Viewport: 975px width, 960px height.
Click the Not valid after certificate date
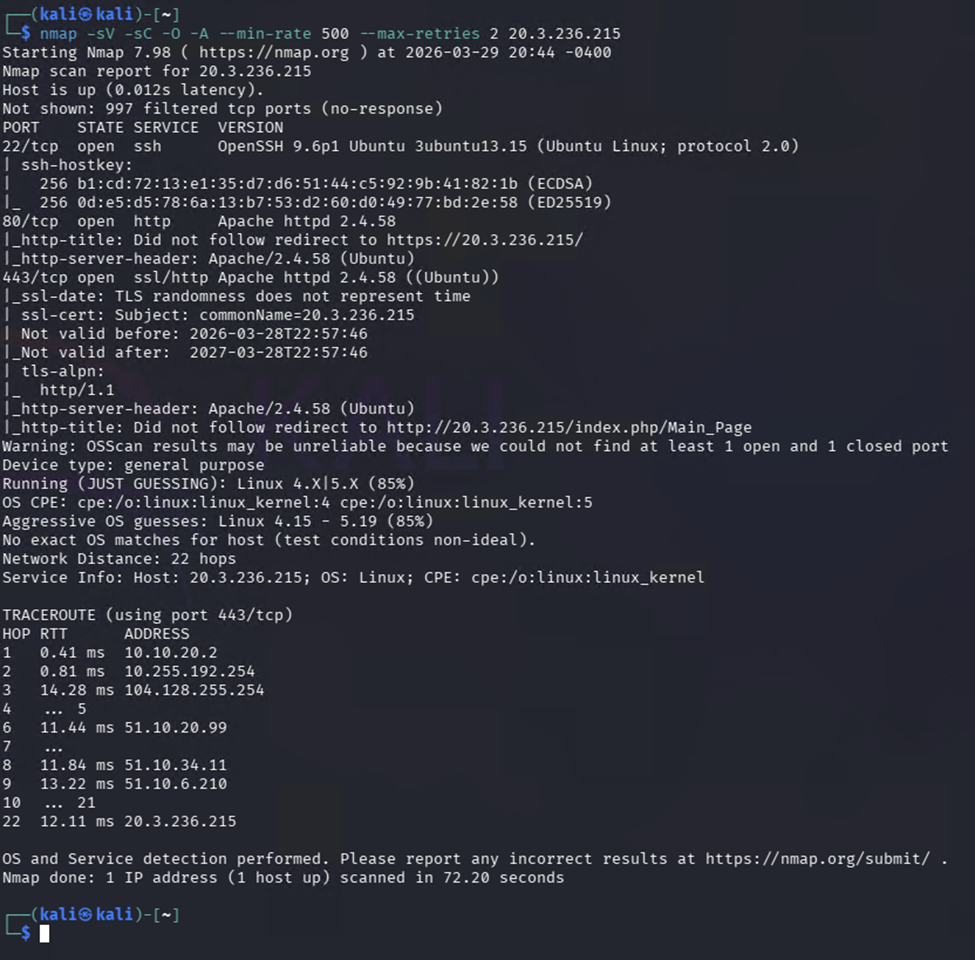[x=288, y=352]
